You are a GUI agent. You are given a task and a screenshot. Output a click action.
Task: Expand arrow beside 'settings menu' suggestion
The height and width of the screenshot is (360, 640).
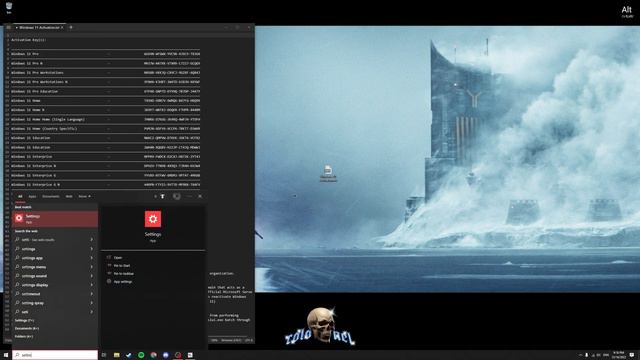click(92, 267)
